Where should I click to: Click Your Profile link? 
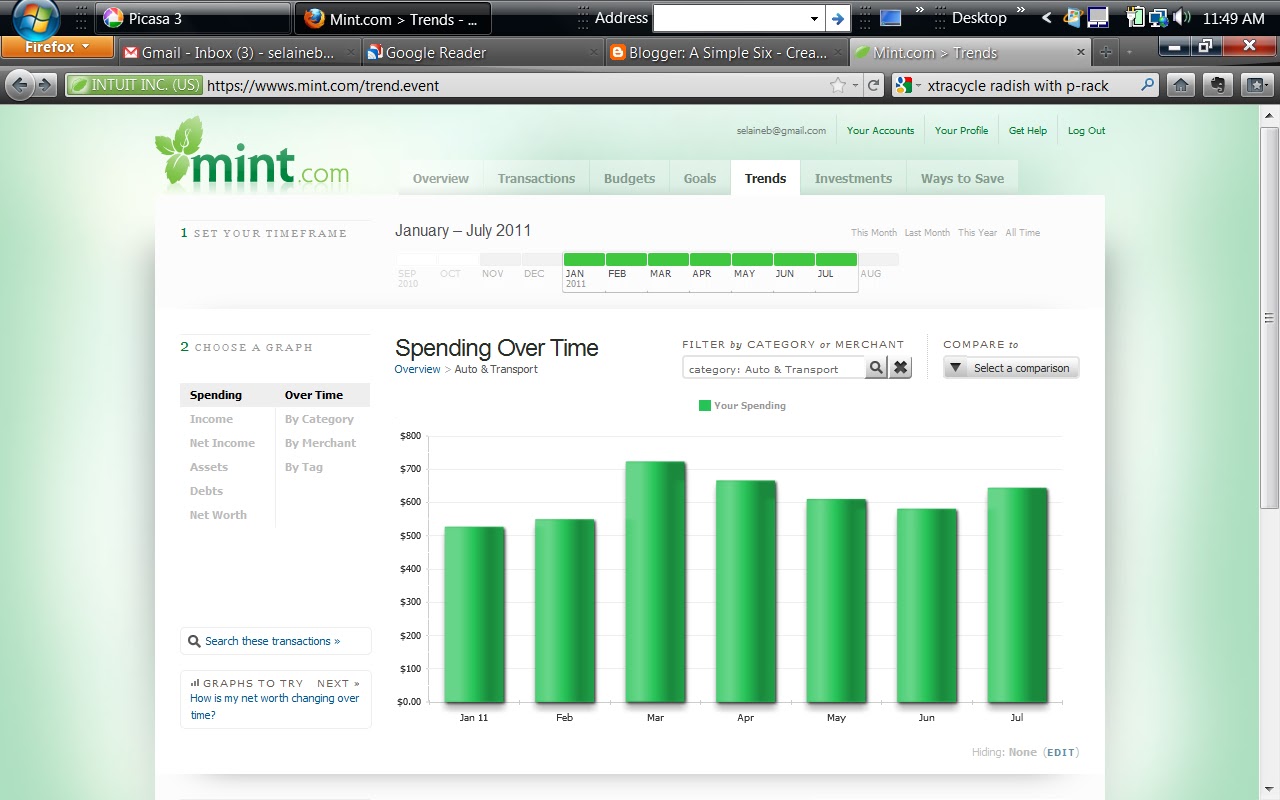pyautogui.click(x=961, y=131)
